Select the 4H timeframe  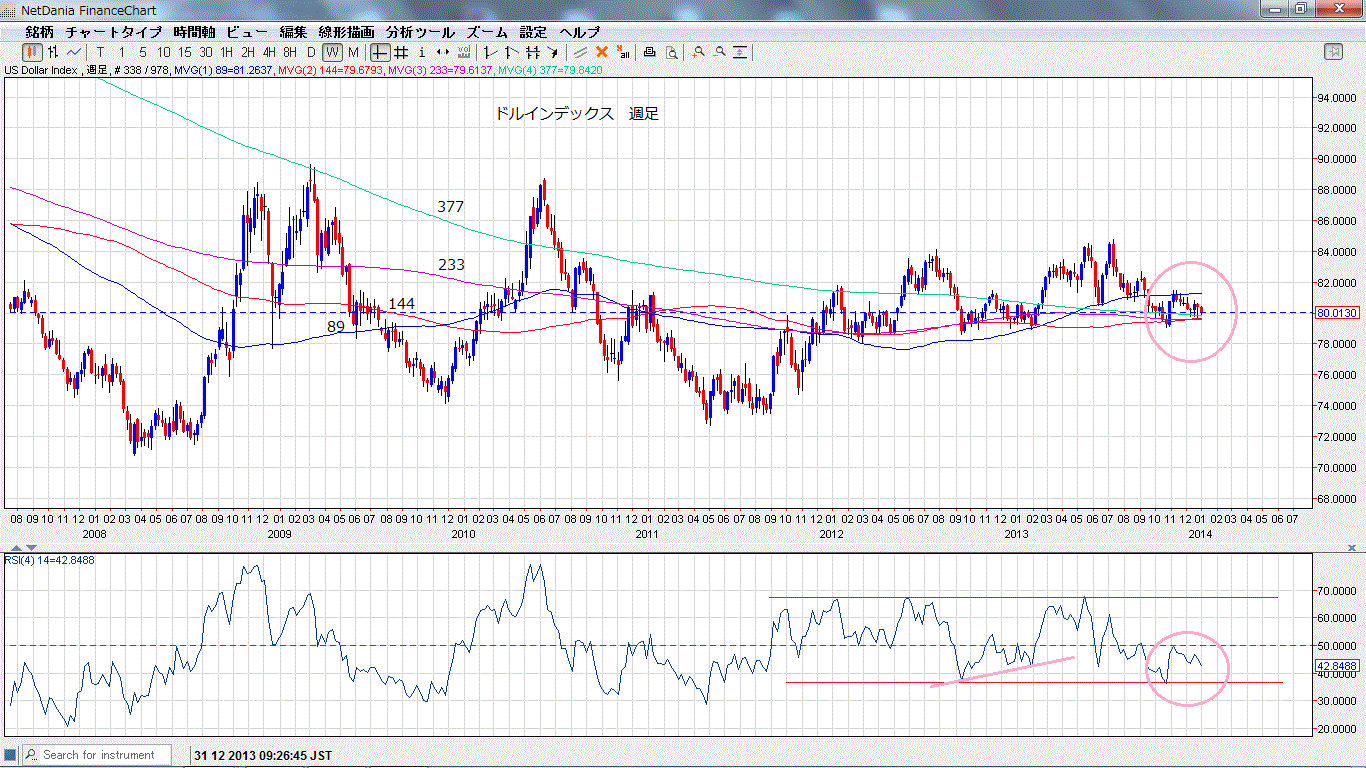click(x=269, y=52)
